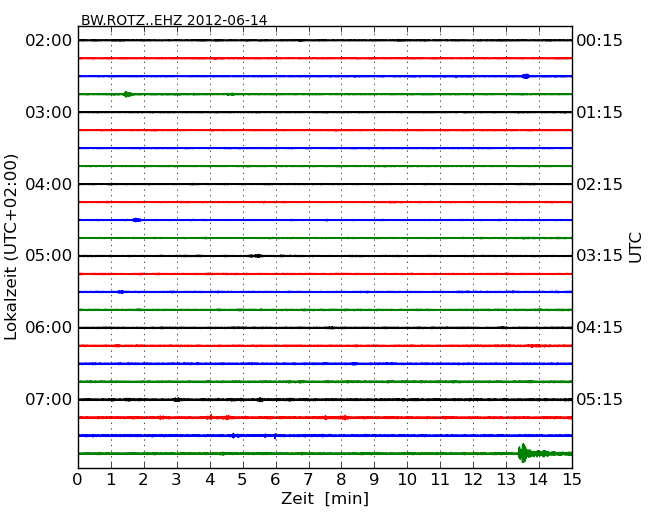Select x-axis tick label 2
This screenshot has height=520, width=650.
coord(143,479)
